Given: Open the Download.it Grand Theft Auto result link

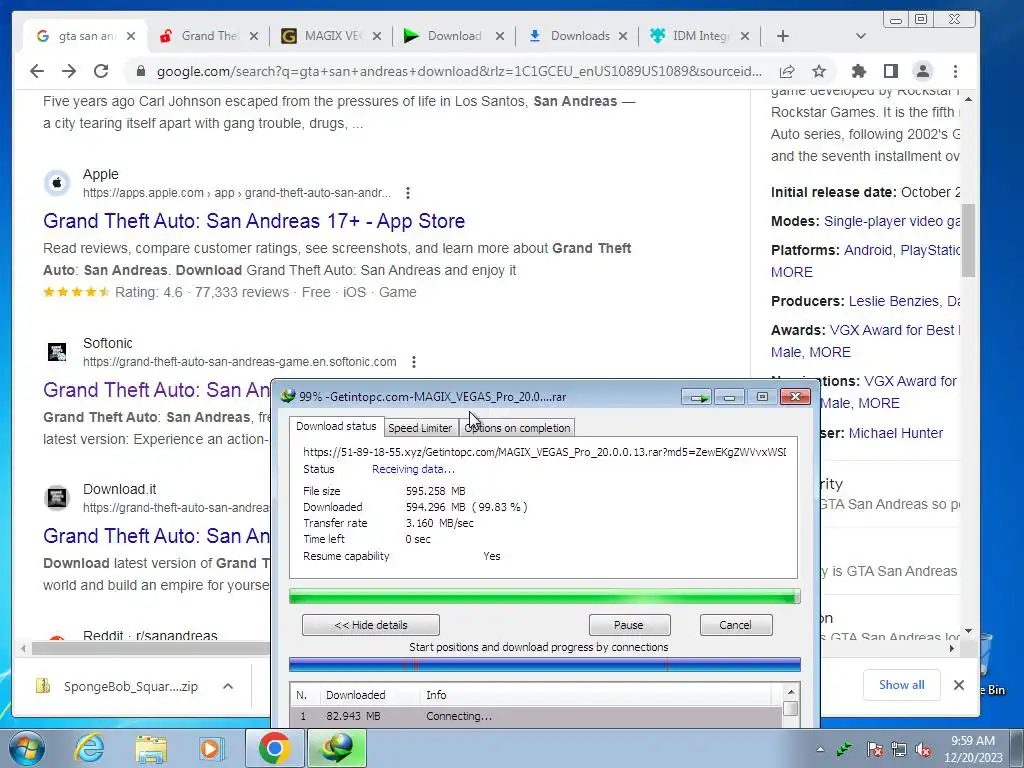Looking at the screenshot, I should pyautogui.click(x=156, y=536).
